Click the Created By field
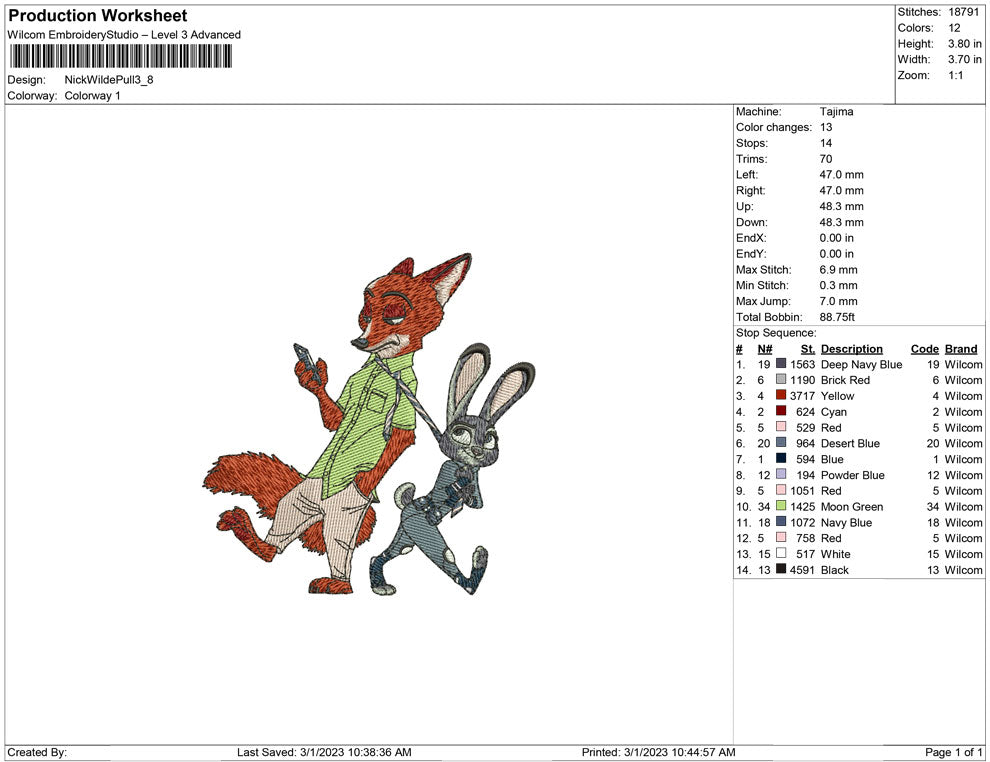The height and width of the screenshot is (762, 990). 37,752
